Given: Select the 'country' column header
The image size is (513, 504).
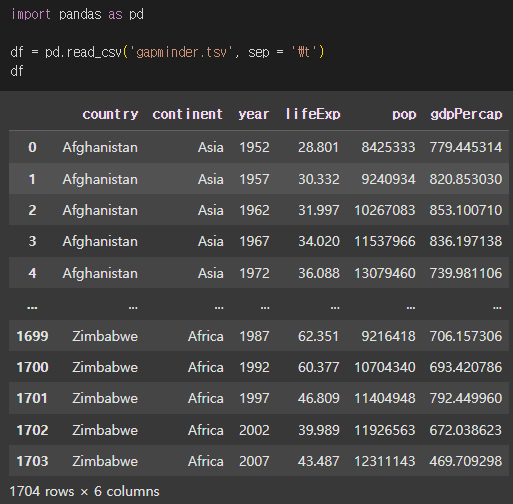Looking at the screenshot, I should coord(110,114).
